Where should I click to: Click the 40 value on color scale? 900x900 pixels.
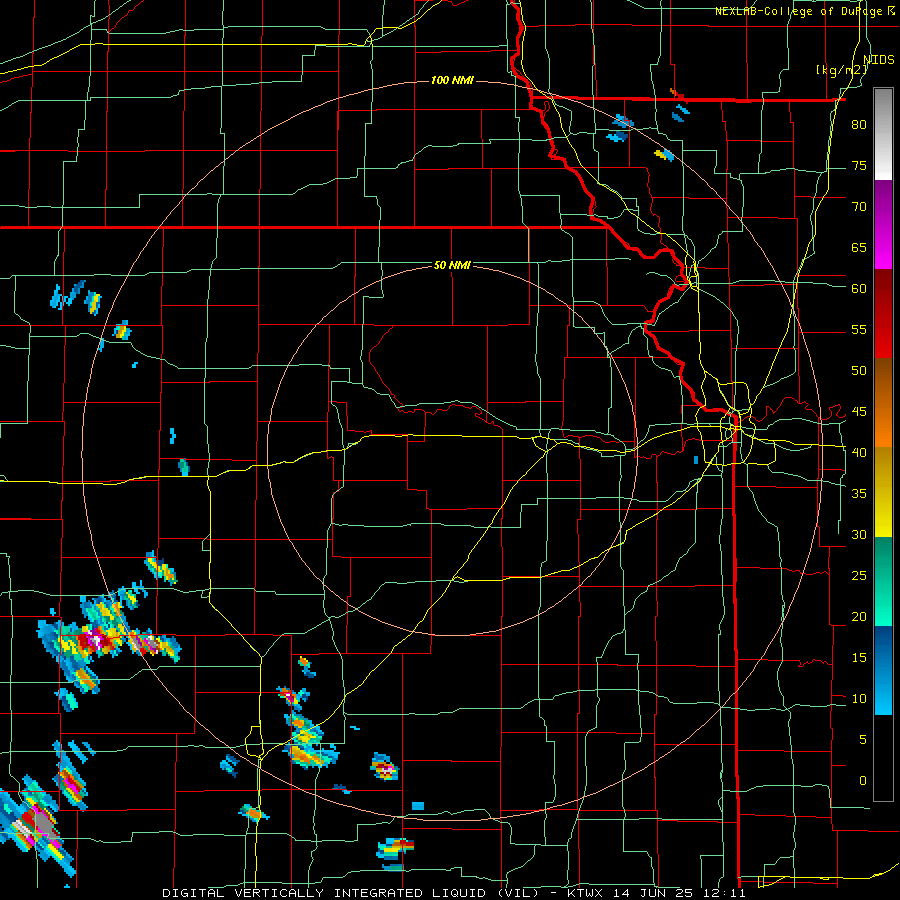[859, 452]
